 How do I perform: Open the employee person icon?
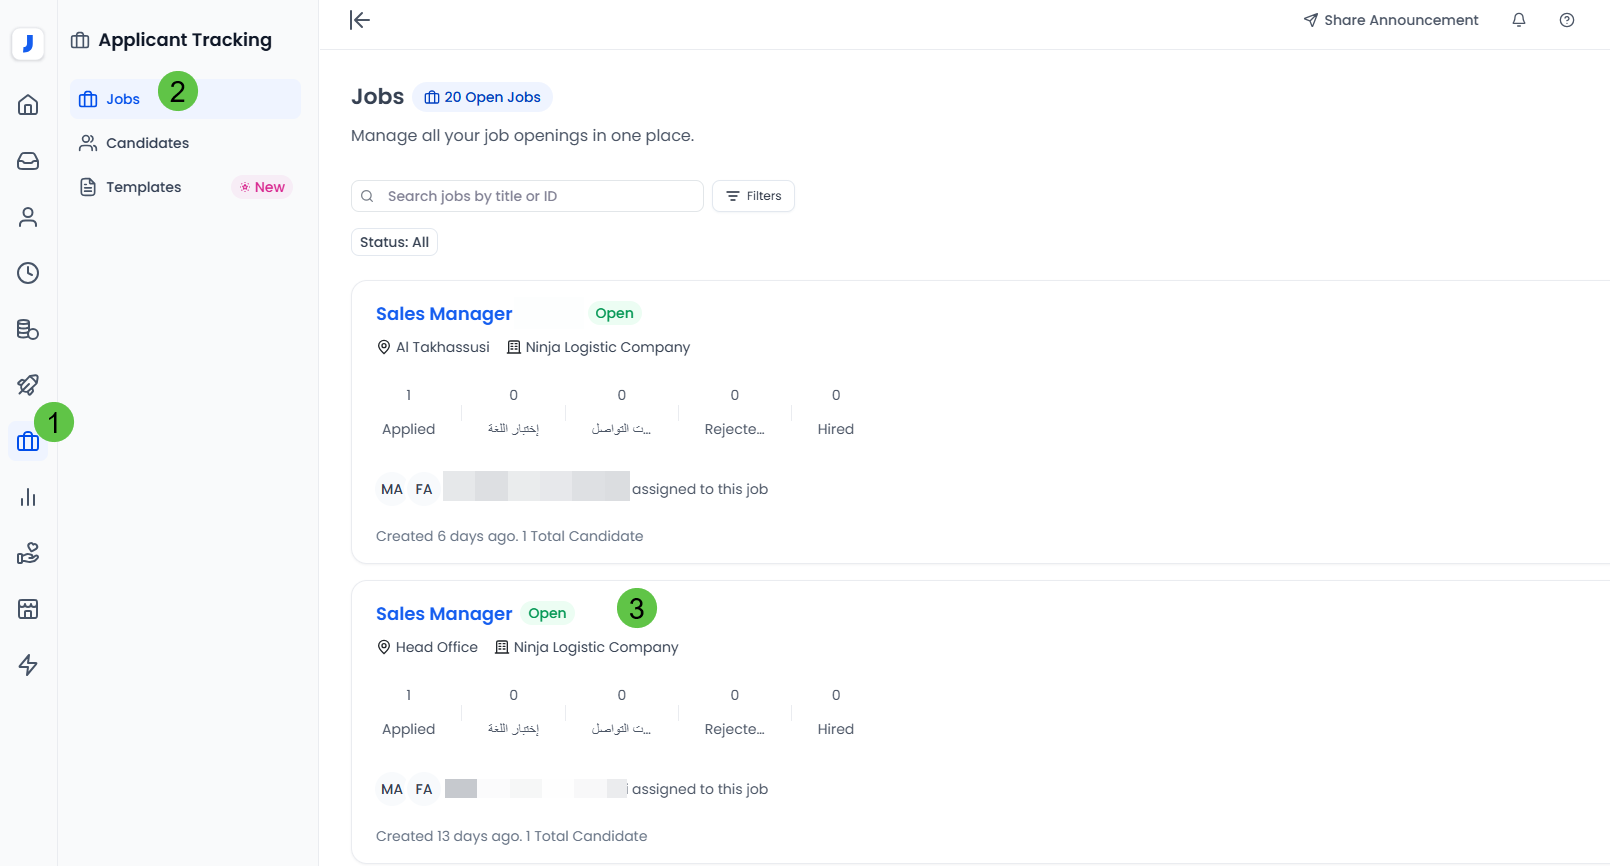click(28, 217)
